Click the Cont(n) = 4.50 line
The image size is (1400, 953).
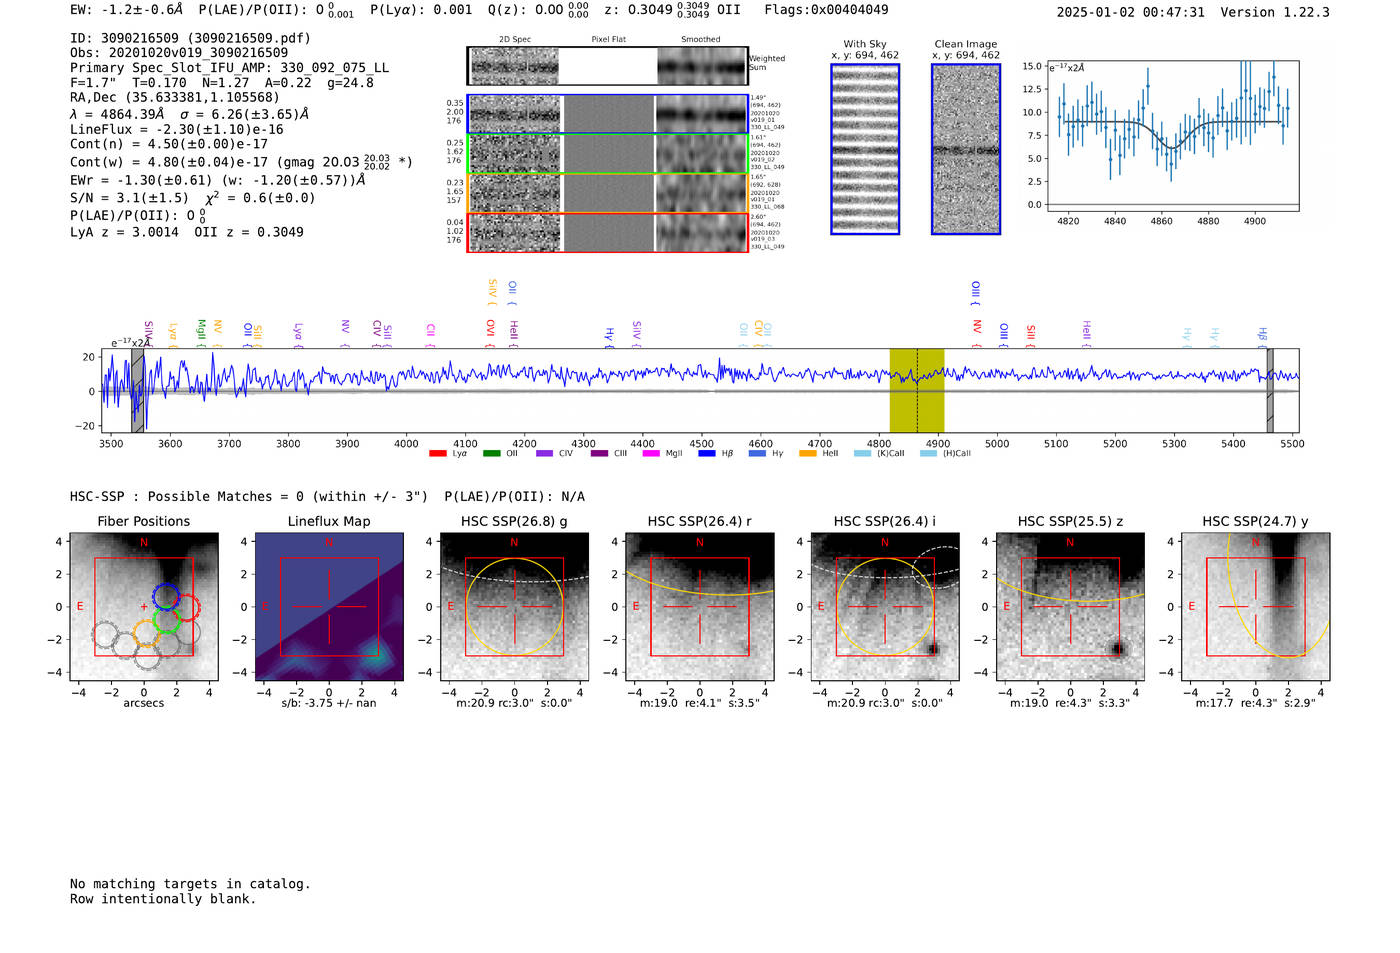[x=169, y=144]
